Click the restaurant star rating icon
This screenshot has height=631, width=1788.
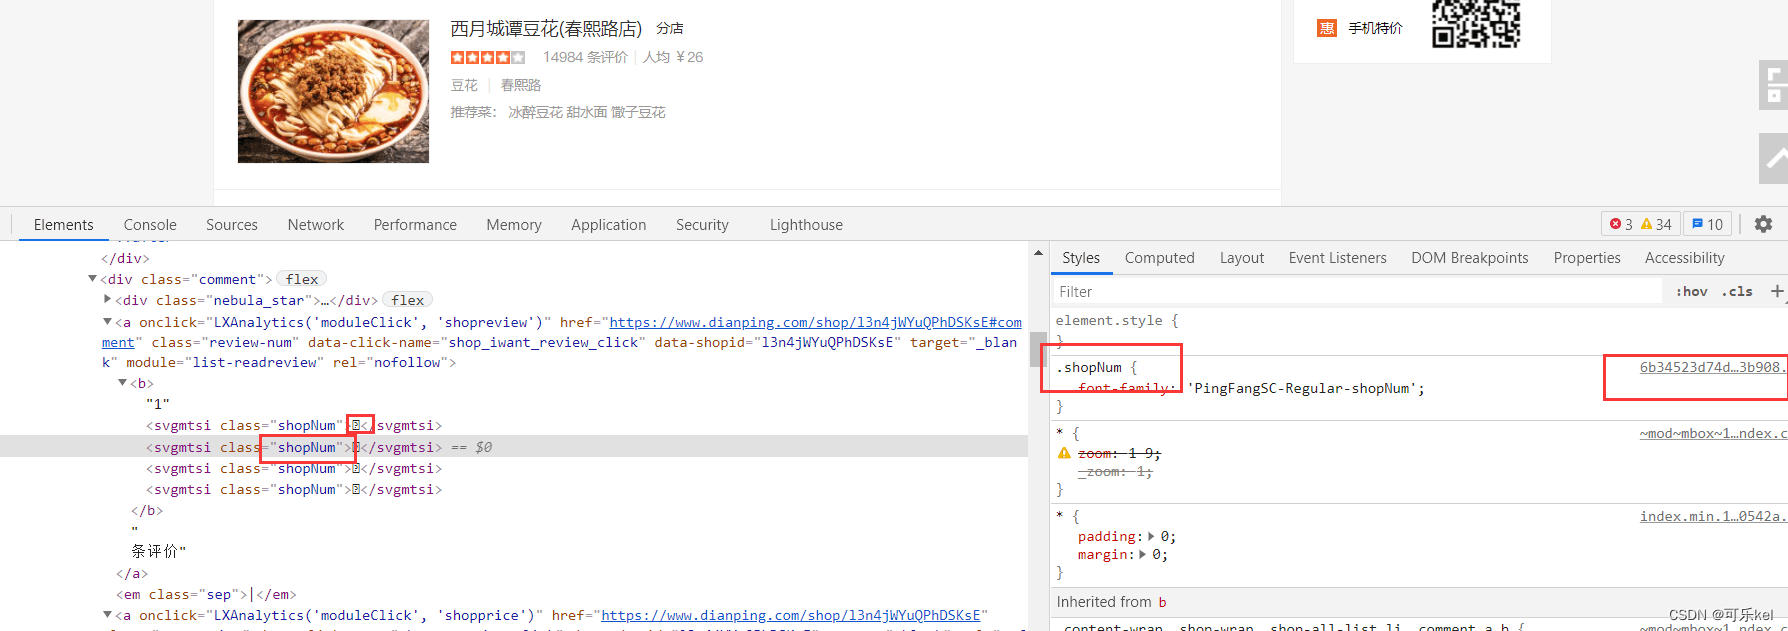coord(487,57)
